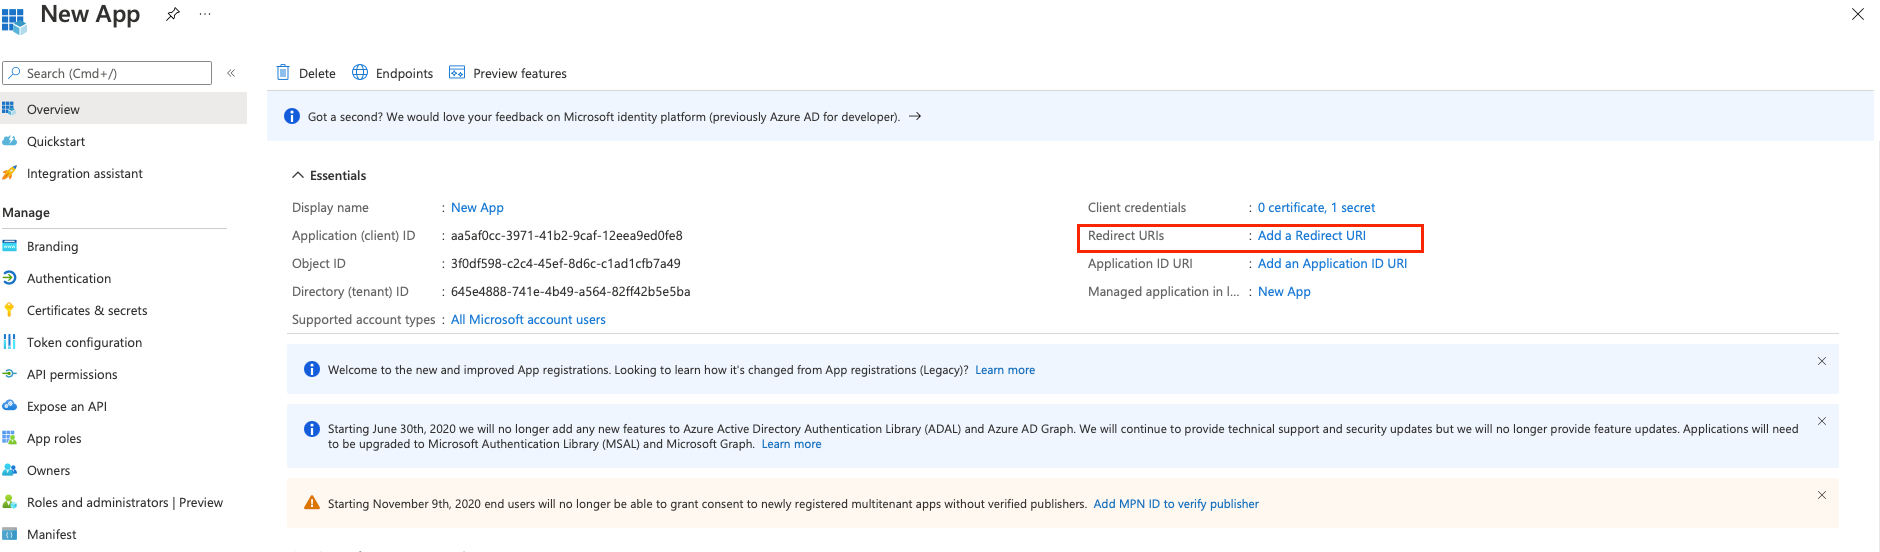Viewport: 1880px width, 552px height.
Task: Open the Manifest page
Action: 51,534
